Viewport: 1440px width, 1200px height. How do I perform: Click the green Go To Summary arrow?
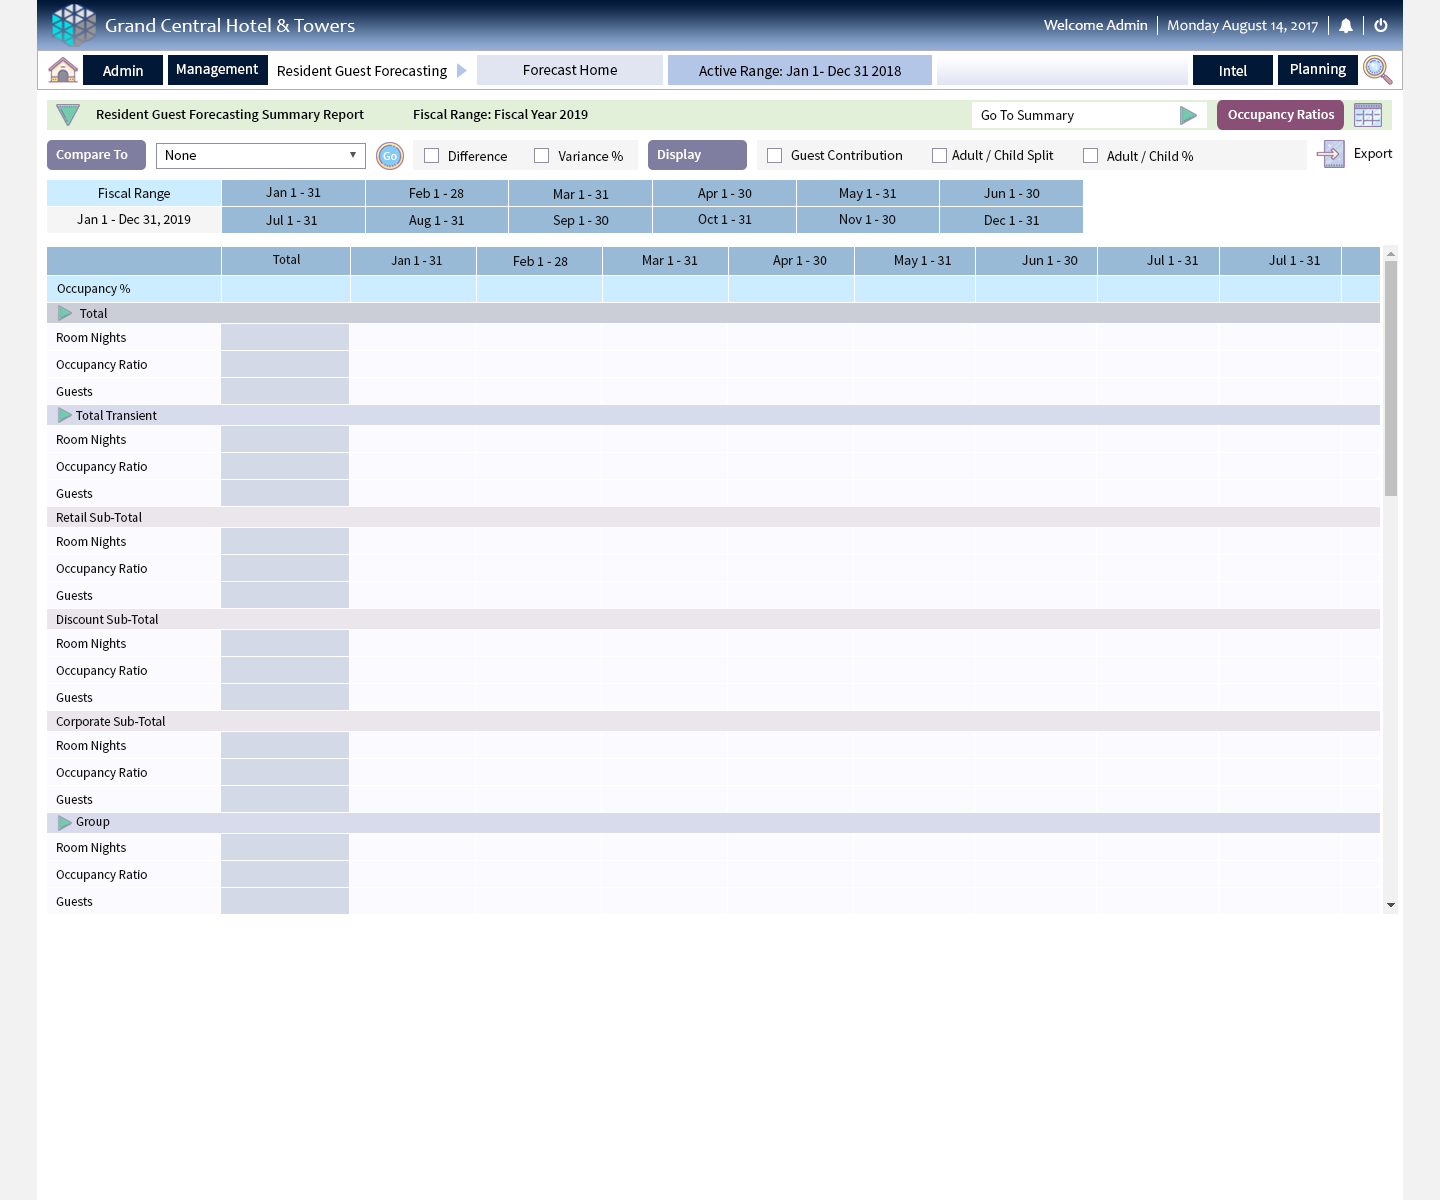[1188, 116]
